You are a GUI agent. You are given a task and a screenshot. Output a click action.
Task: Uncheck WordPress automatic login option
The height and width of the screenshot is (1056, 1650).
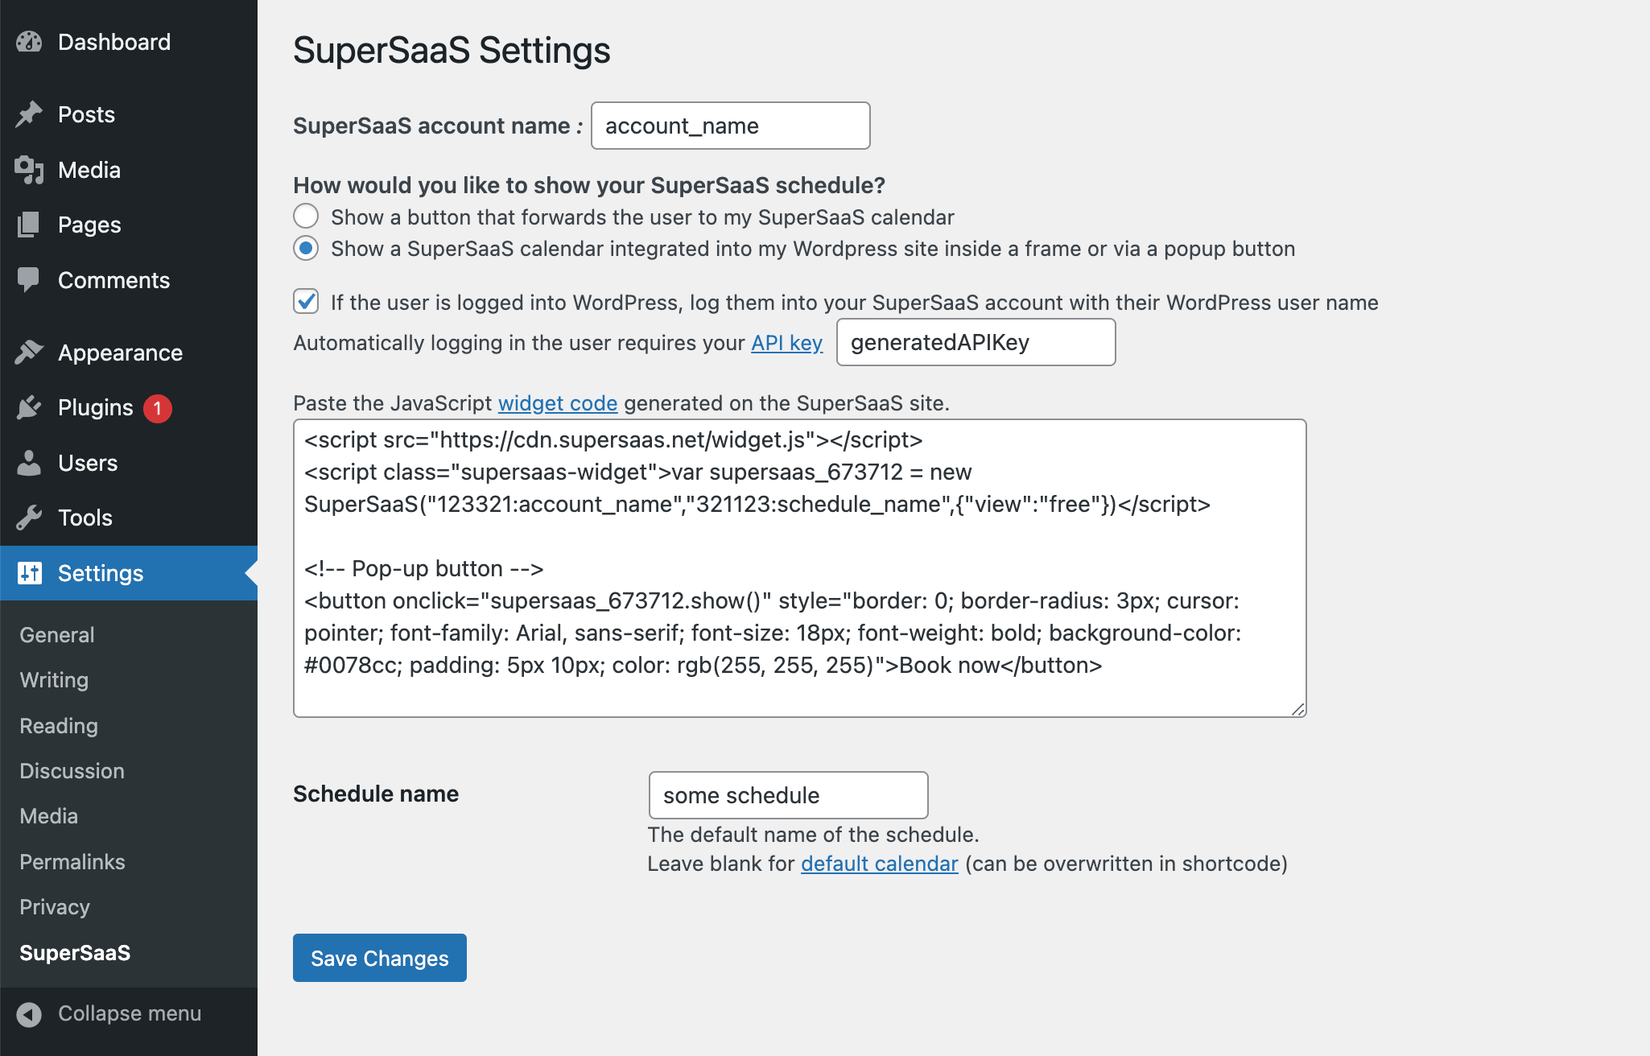[305, 301]
